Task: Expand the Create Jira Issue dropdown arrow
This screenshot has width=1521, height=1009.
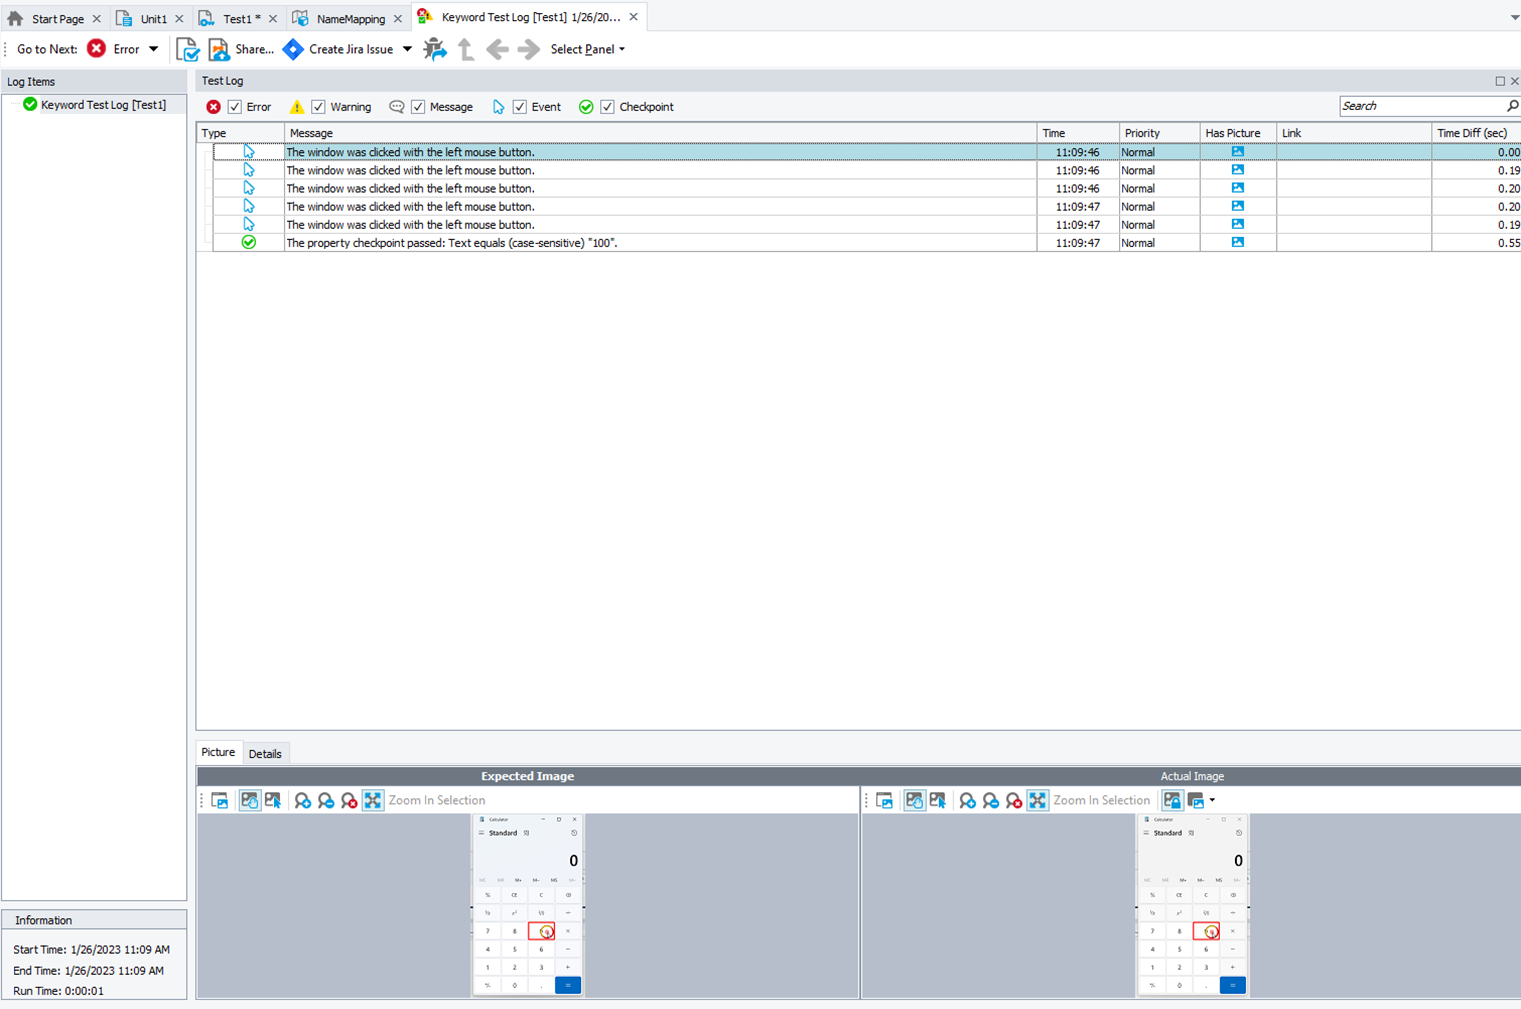Action: [x=406, y=48]
